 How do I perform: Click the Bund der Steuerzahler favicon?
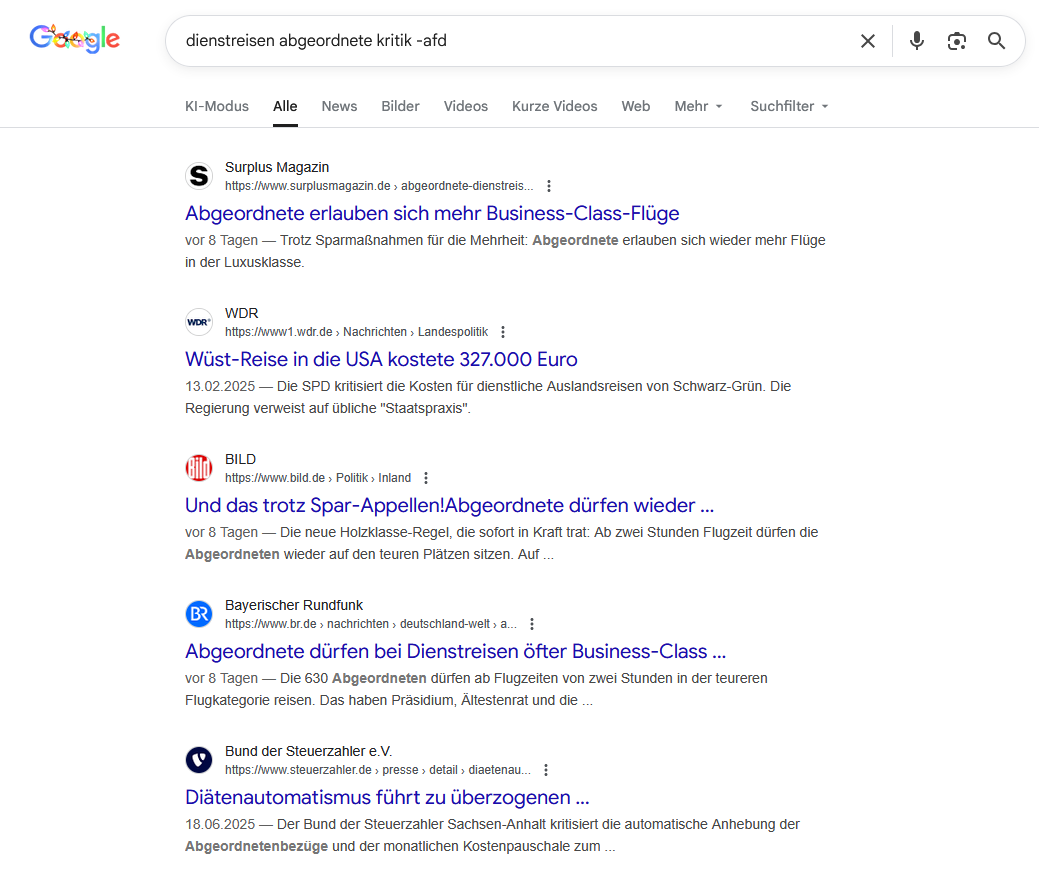coord(199,760)
